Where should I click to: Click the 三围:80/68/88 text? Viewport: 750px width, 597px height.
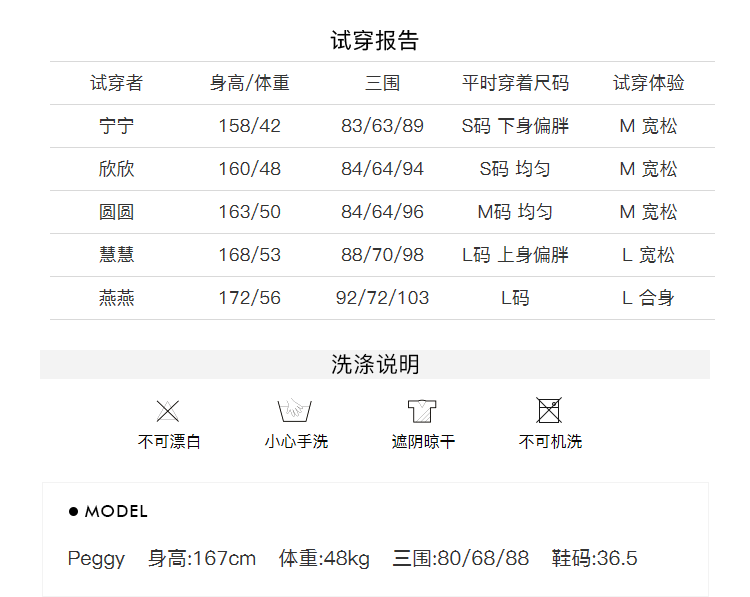[x=461, y=559]
